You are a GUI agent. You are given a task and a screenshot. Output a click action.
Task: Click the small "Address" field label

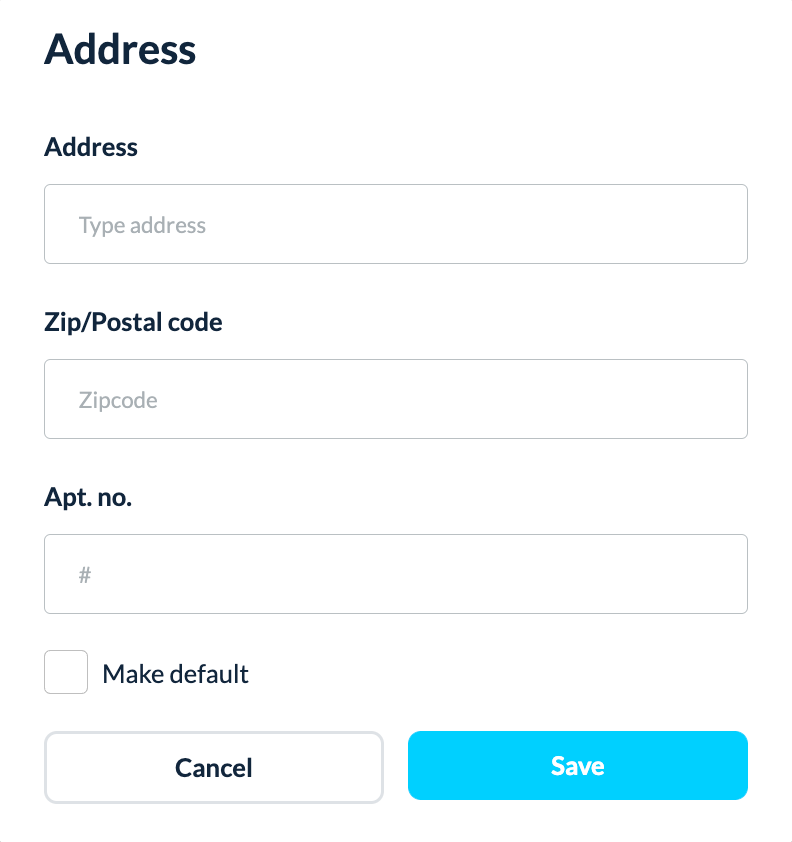tap(91, 147)
